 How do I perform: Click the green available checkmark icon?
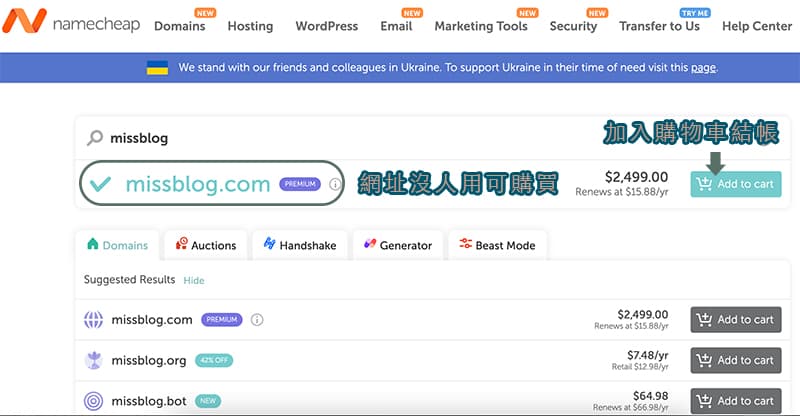pos(101,184)
